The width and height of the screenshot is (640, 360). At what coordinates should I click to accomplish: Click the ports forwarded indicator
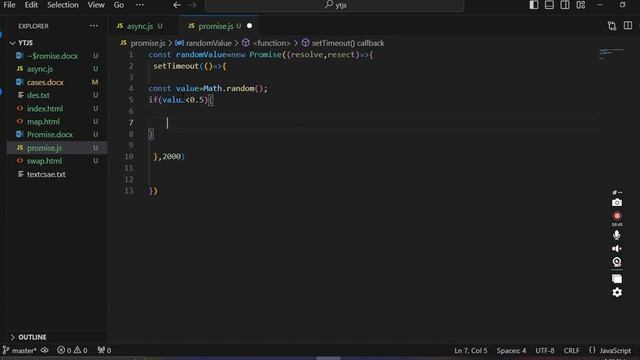(104, 350)
